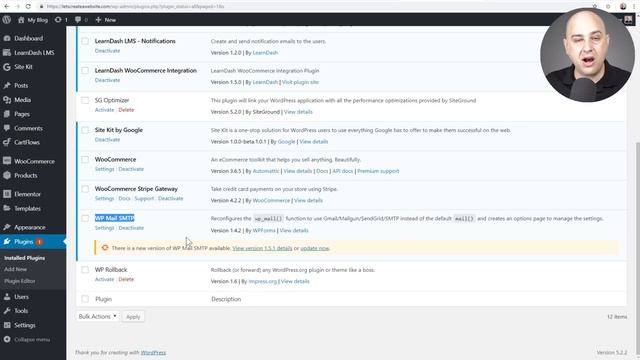640x360 pixels.
Task: Open LearnDash LMS sidebar menu
Action: point(33,53)
